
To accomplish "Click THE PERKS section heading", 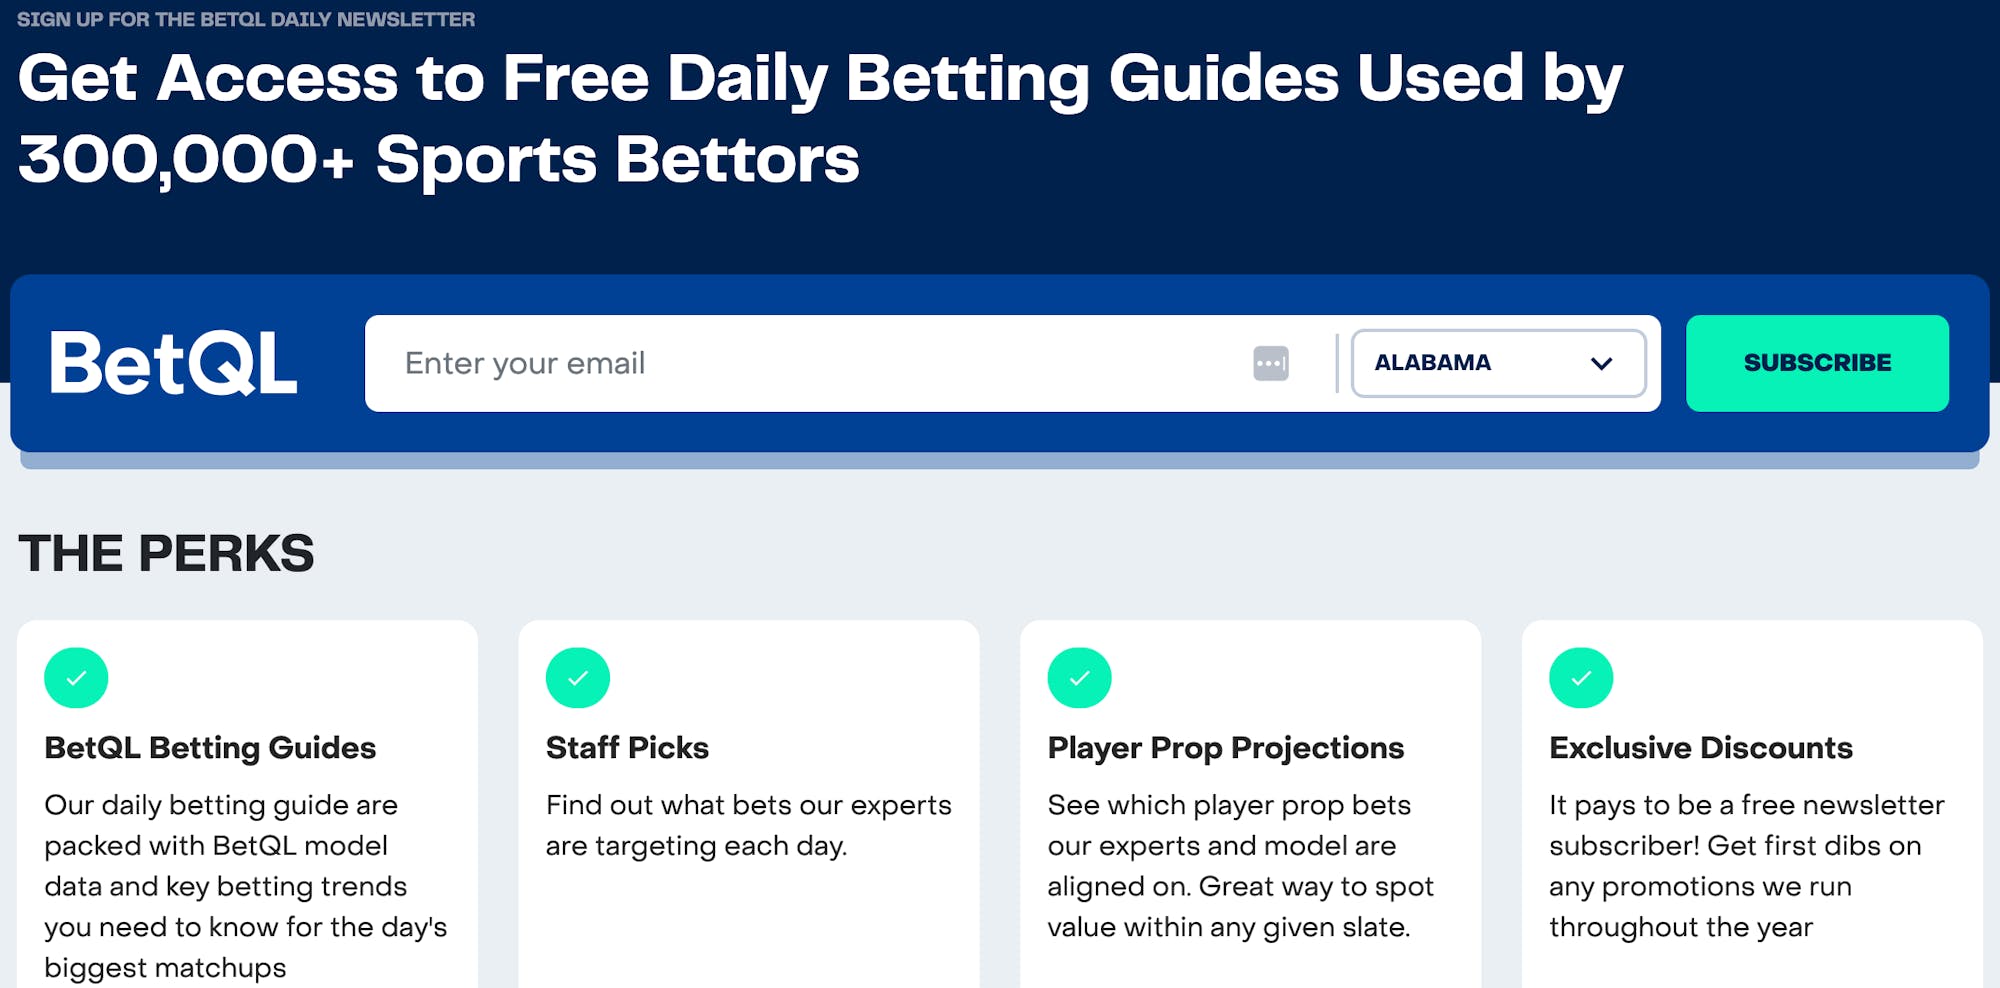I will [166, 554].
